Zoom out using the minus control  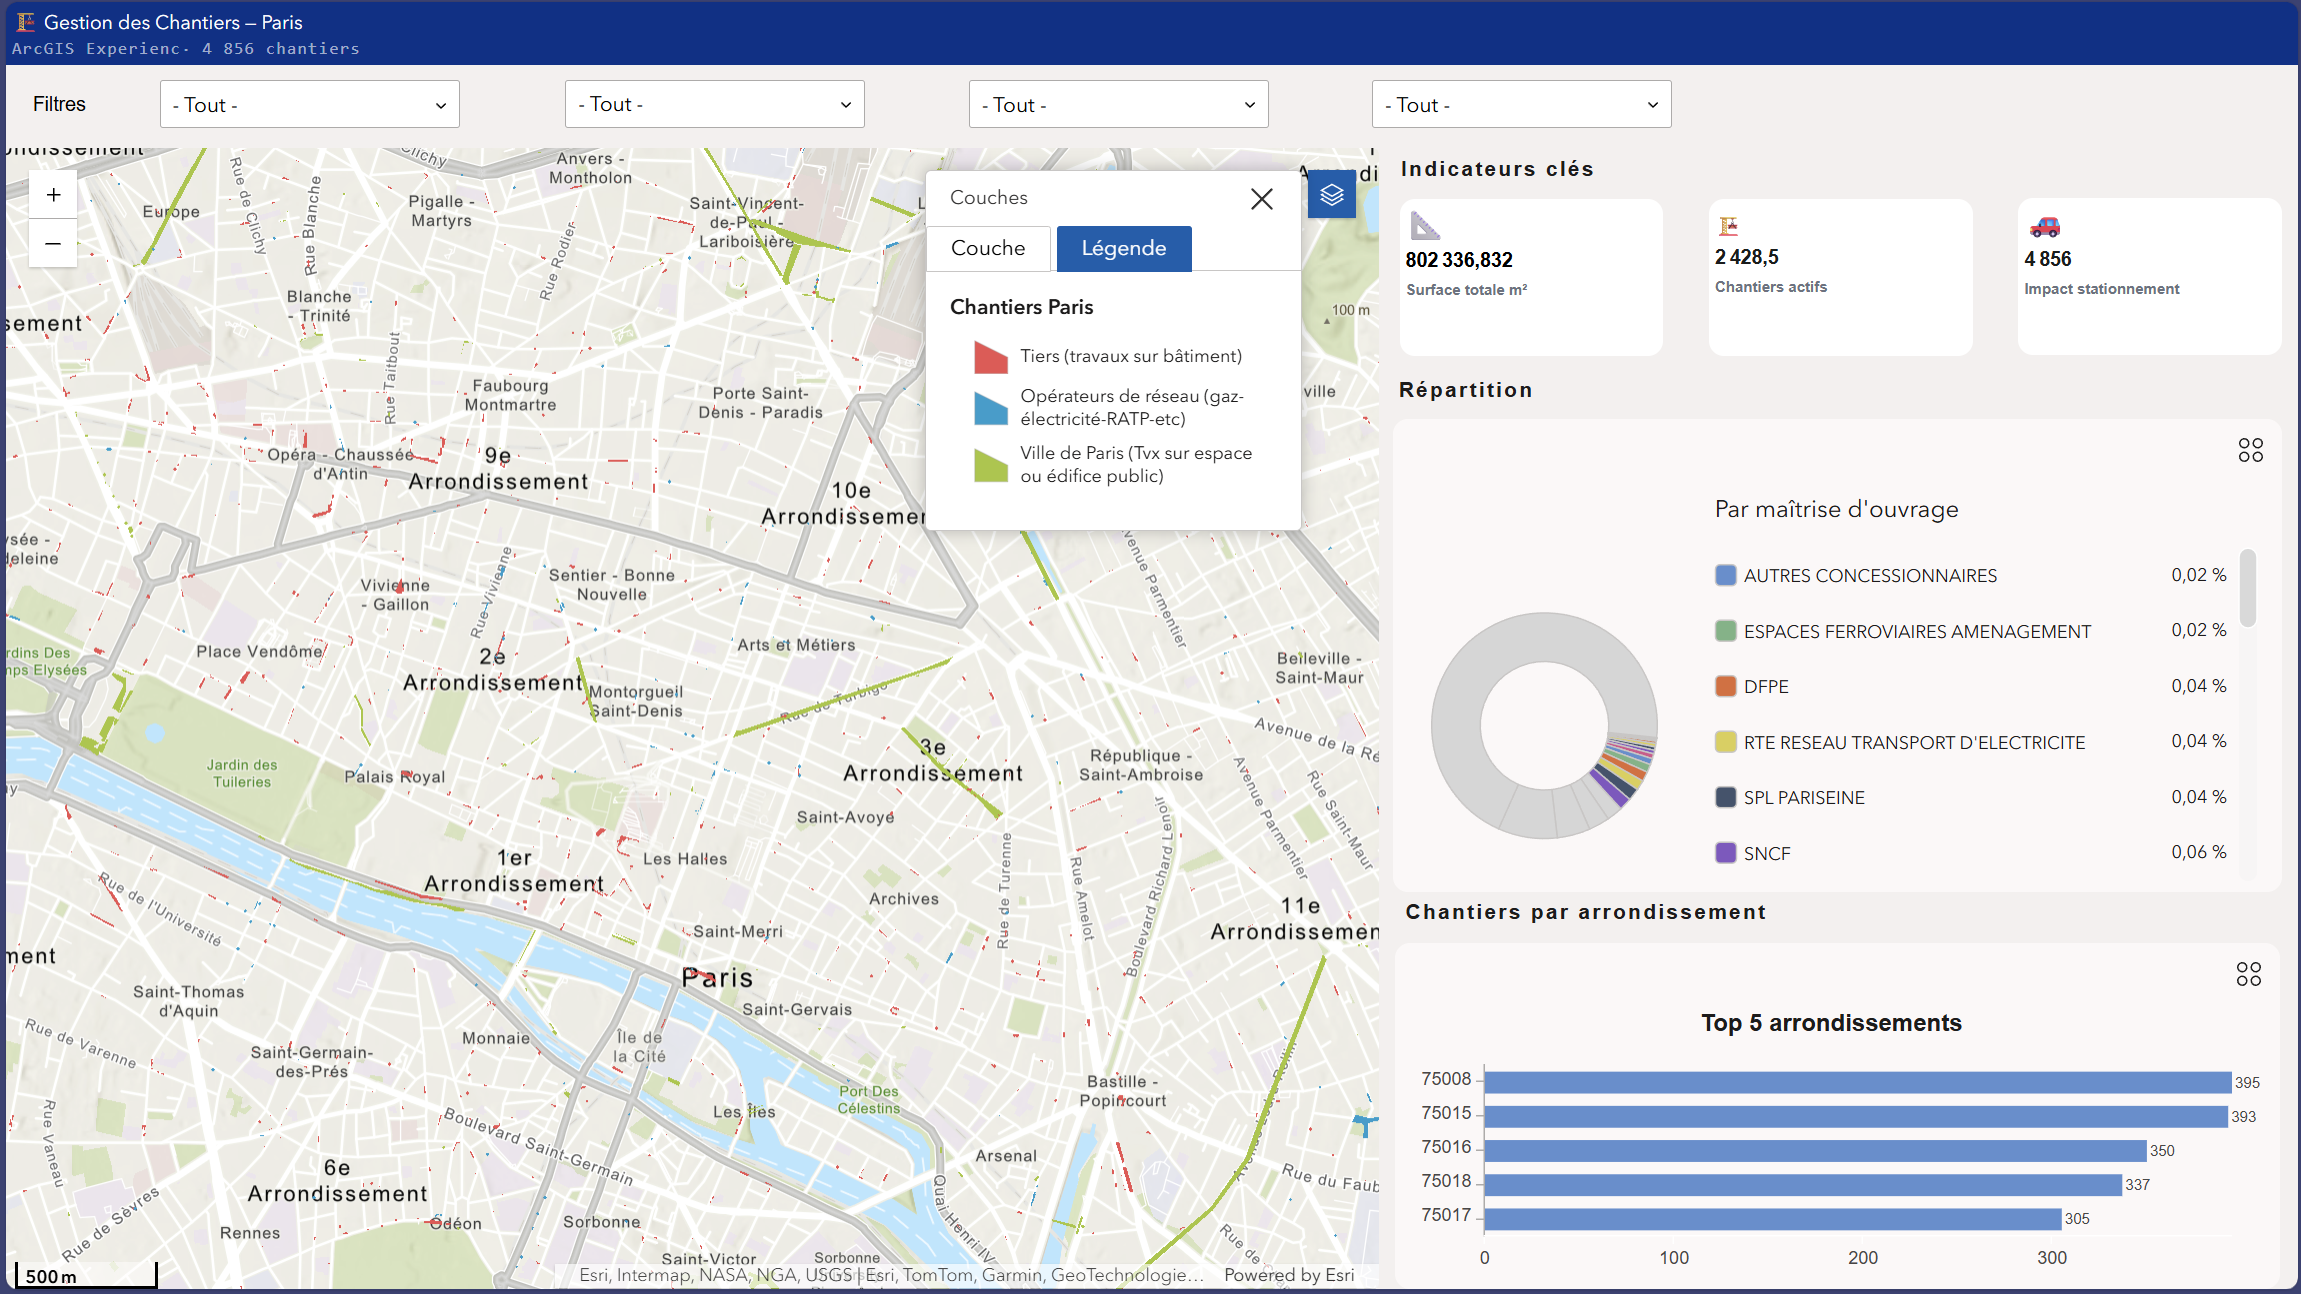click(x=52, y=243)
